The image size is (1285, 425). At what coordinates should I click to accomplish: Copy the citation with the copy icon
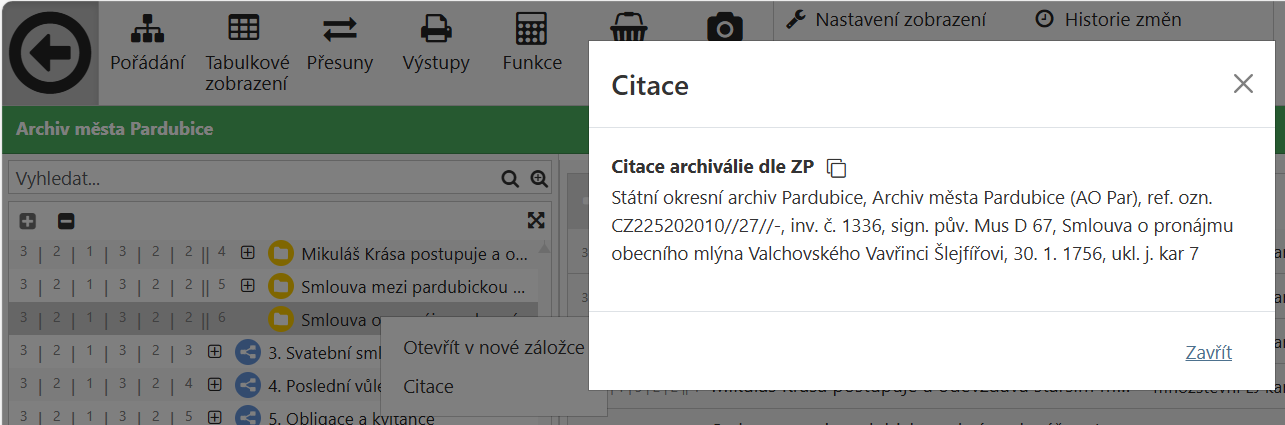tap(837, 168)
